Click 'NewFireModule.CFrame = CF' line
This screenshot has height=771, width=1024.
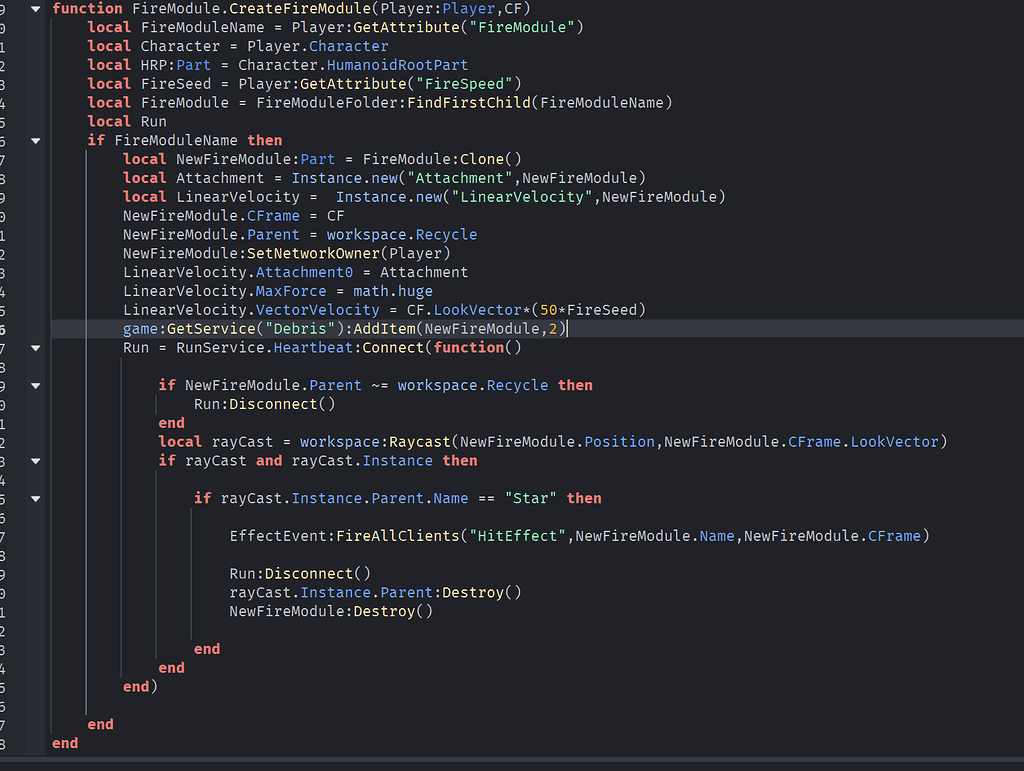(x=234, y=216)
